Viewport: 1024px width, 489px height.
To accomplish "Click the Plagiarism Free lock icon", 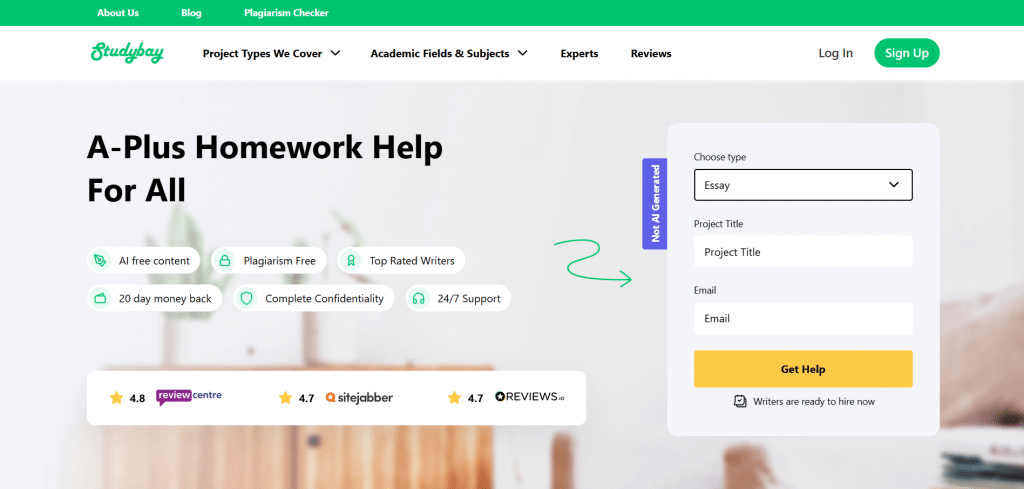I will [225, 260].
